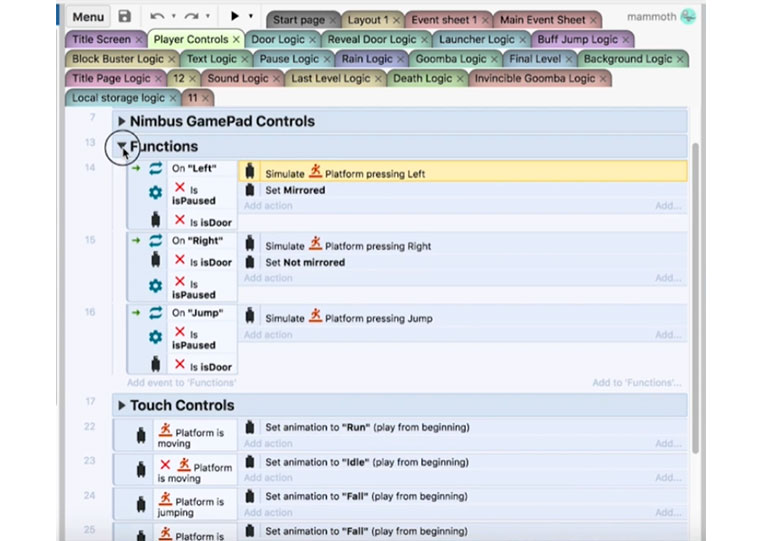The width and height of the screenshot is (763, 541).
Task: Open the Sound Logic tab
Action: pyautogui.click(x=238, y=78)
